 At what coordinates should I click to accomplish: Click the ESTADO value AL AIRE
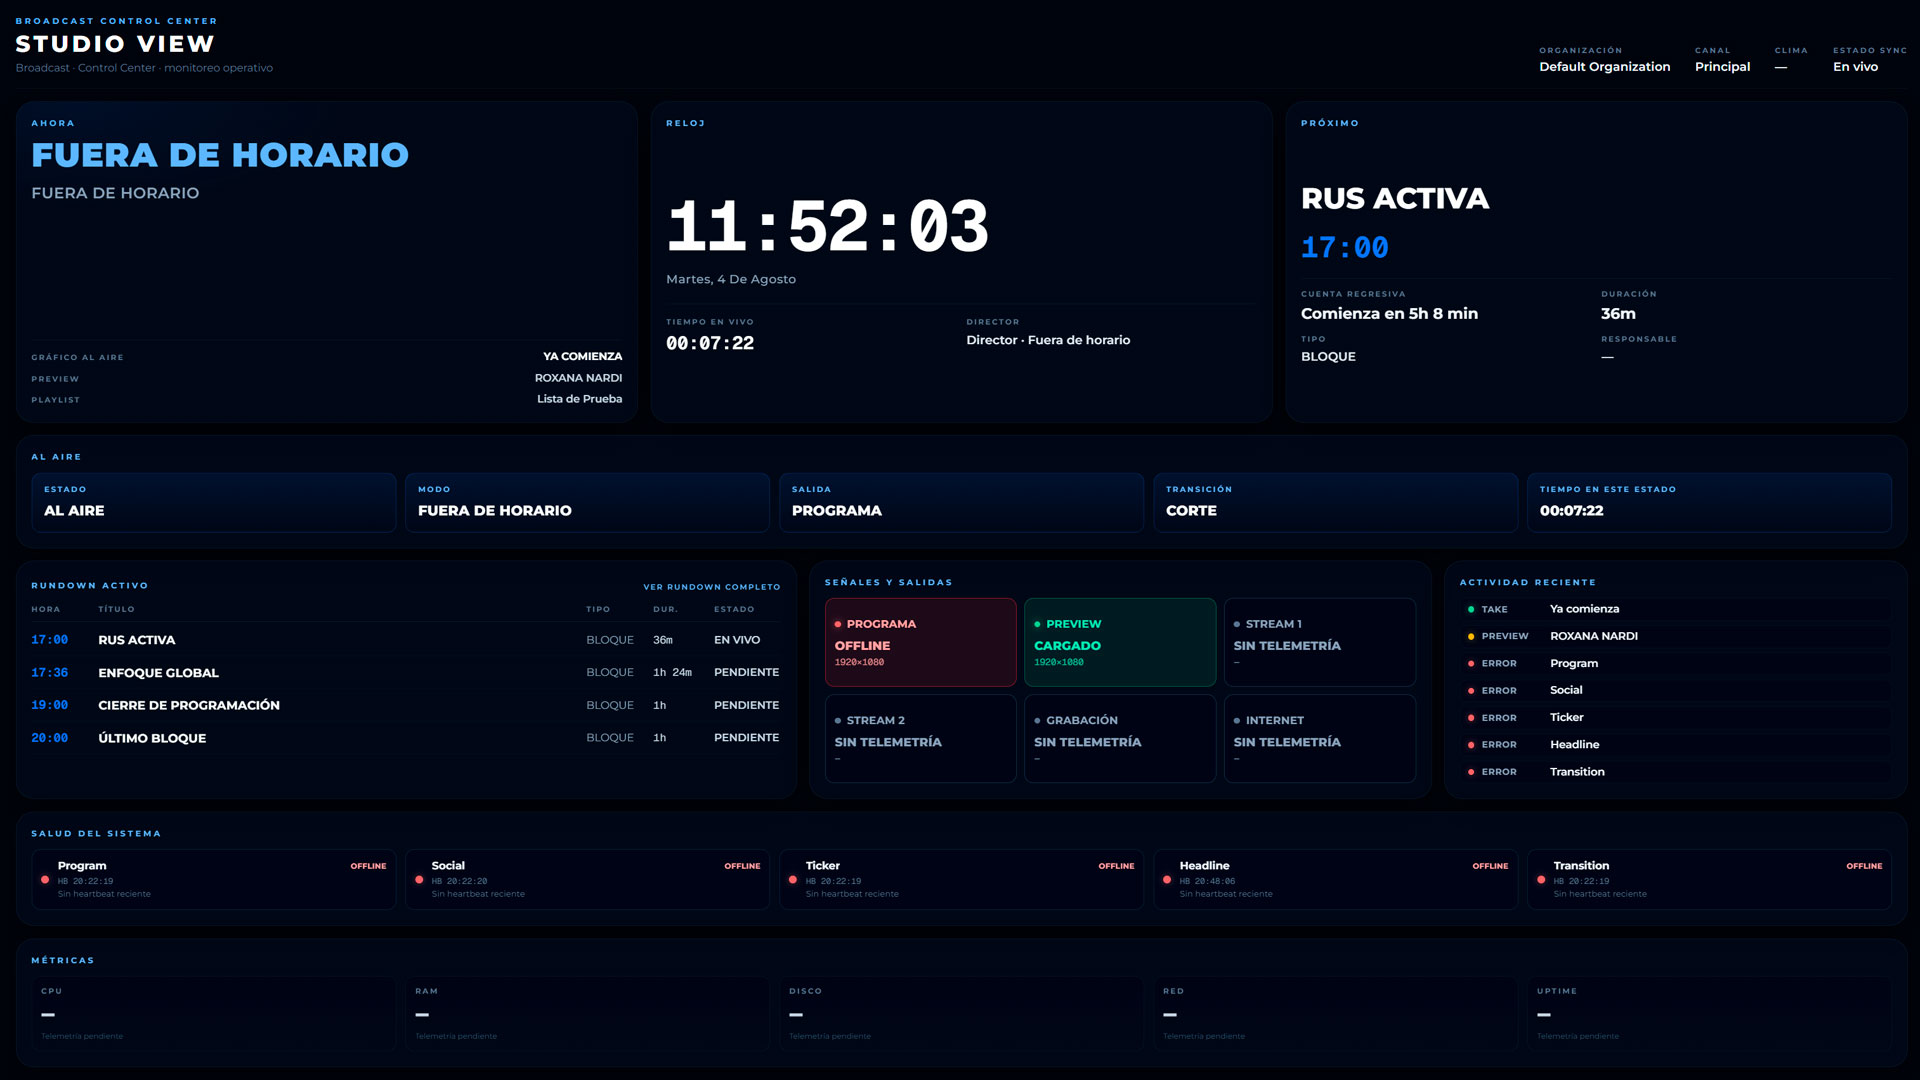pyautogui.click(x=74, y=511)
